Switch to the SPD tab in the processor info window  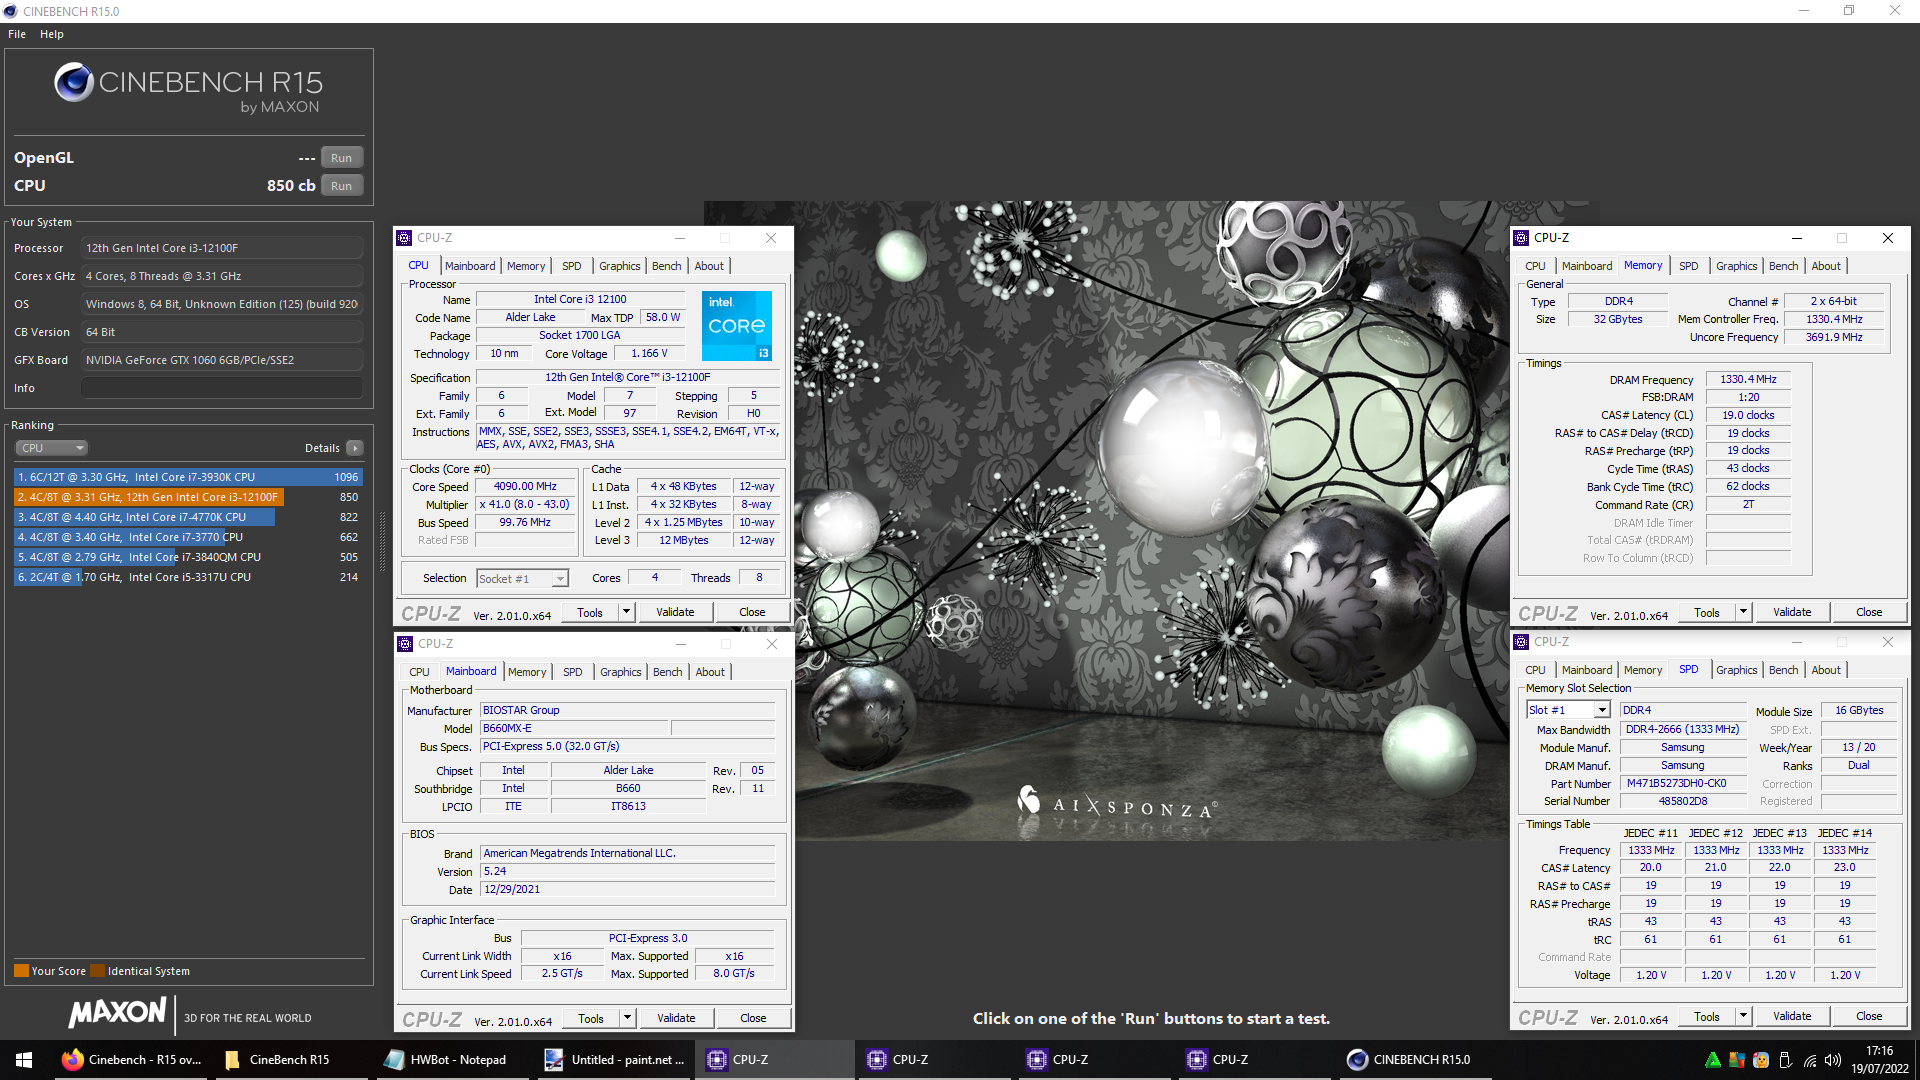(x=571, y=266)
